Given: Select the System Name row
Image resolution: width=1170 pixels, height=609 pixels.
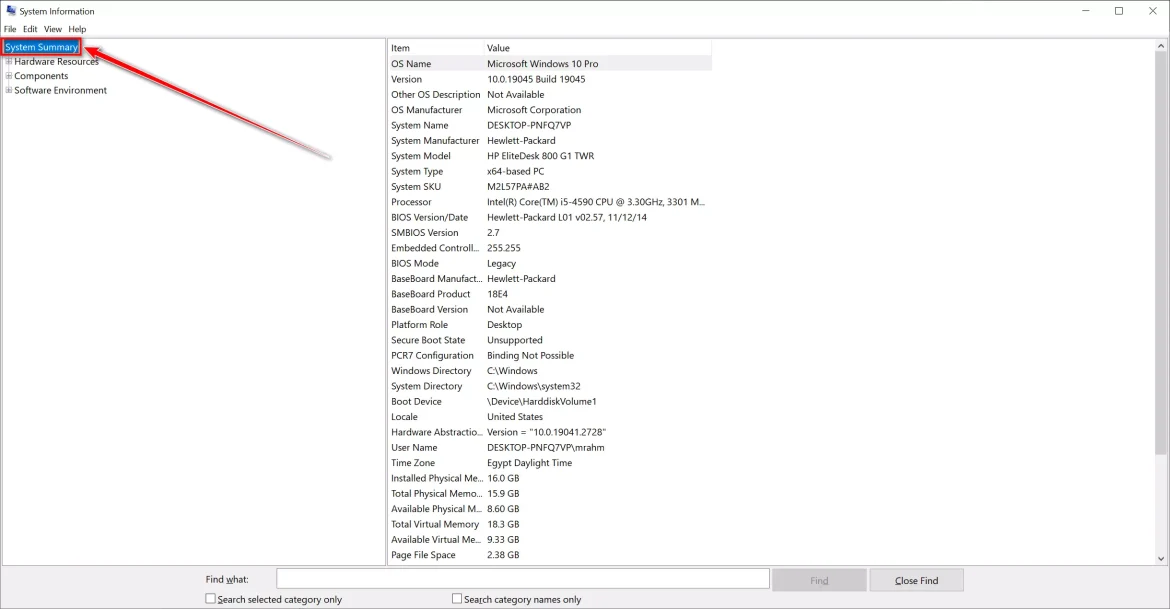Looking at the screenshot, I should (x=550, y=125).
